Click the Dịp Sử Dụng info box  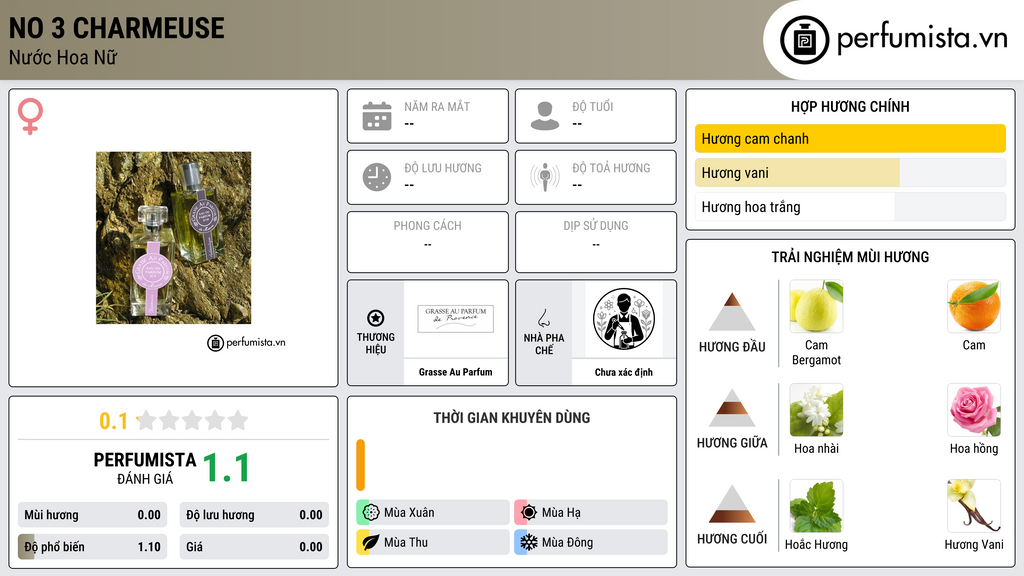pyautogui.click(x=596, y=242)
